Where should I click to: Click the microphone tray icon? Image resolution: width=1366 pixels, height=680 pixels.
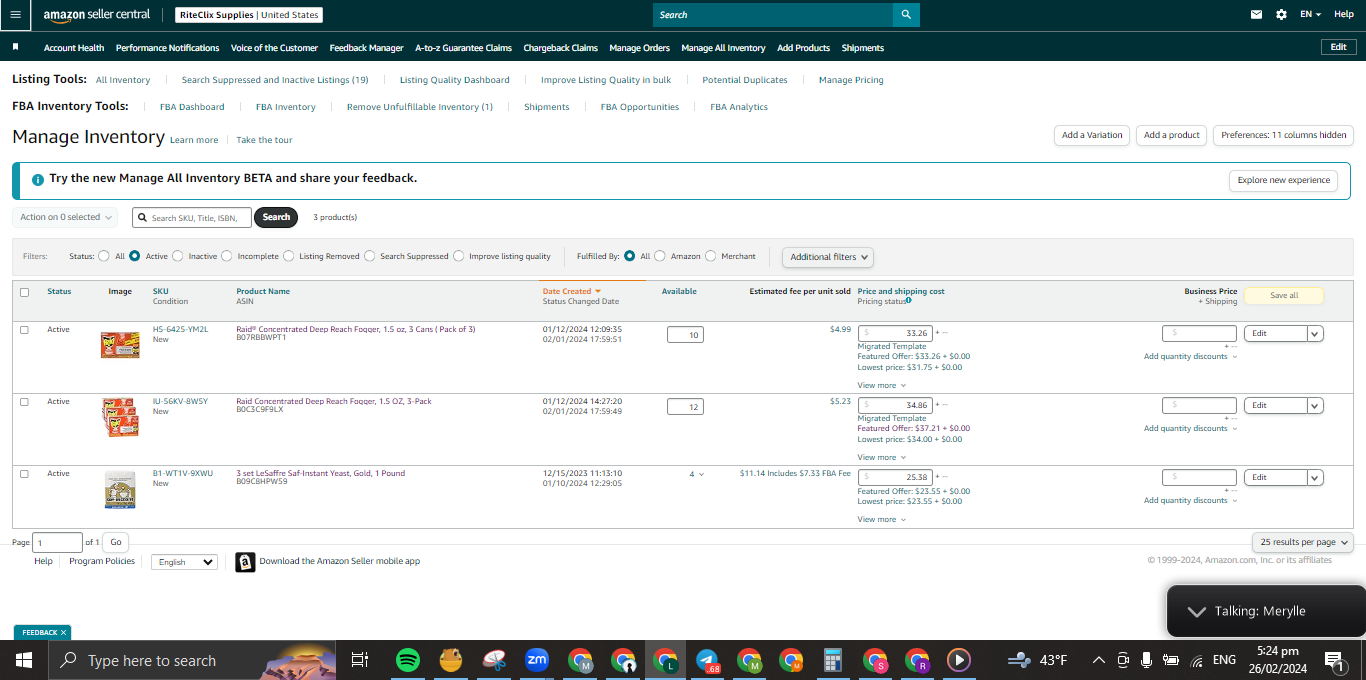1146,660
